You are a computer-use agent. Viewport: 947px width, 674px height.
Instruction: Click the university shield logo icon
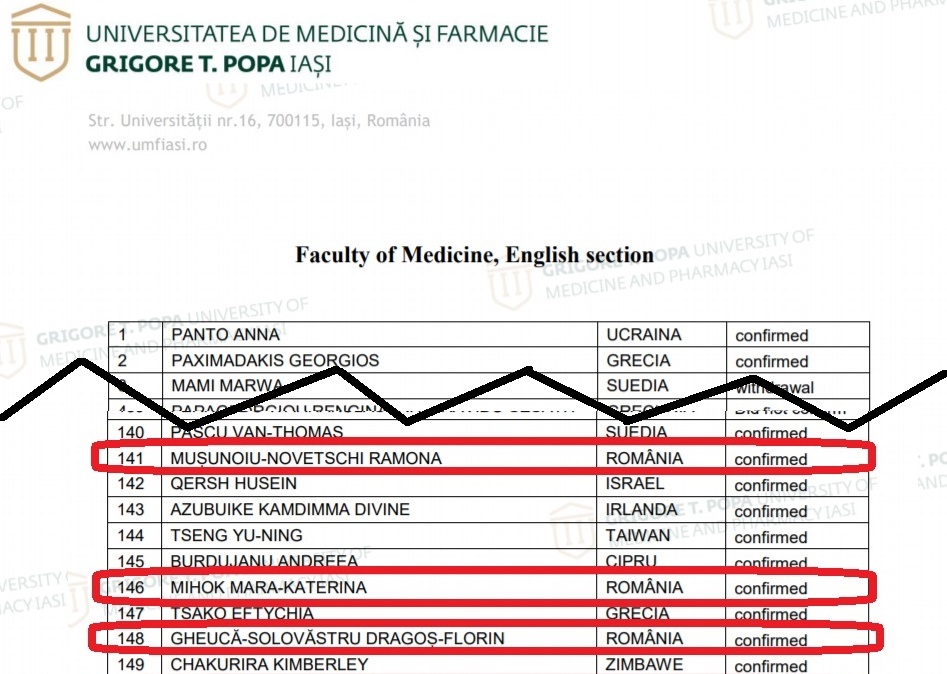(40, 42)
